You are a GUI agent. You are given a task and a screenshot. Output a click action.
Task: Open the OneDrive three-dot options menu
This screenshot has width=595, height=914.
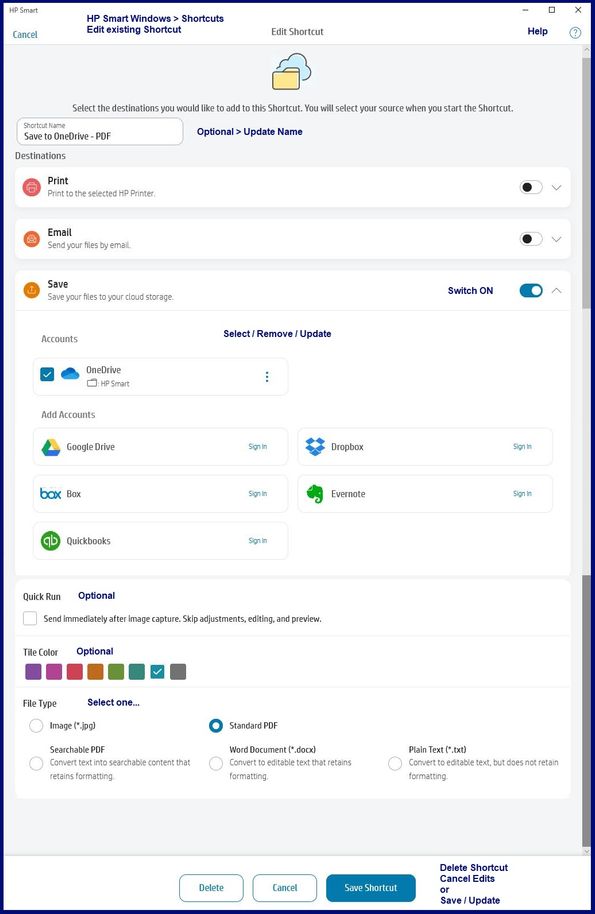click(x=267, y=377)
